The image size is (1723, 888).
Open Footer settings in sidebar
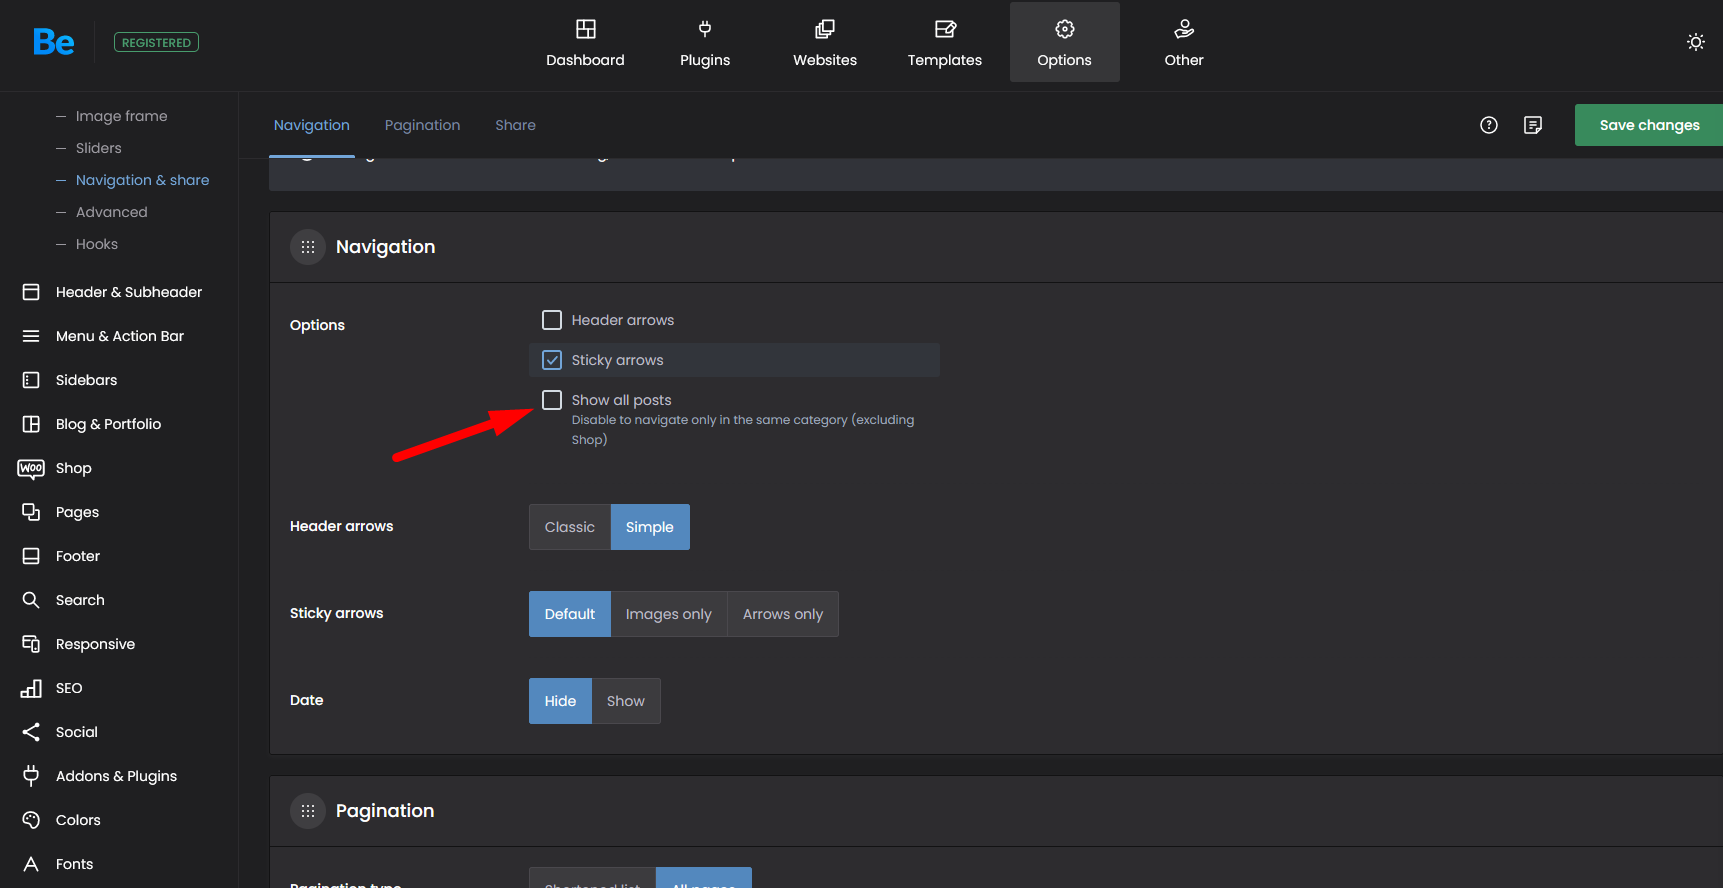[x=78, y=556]
